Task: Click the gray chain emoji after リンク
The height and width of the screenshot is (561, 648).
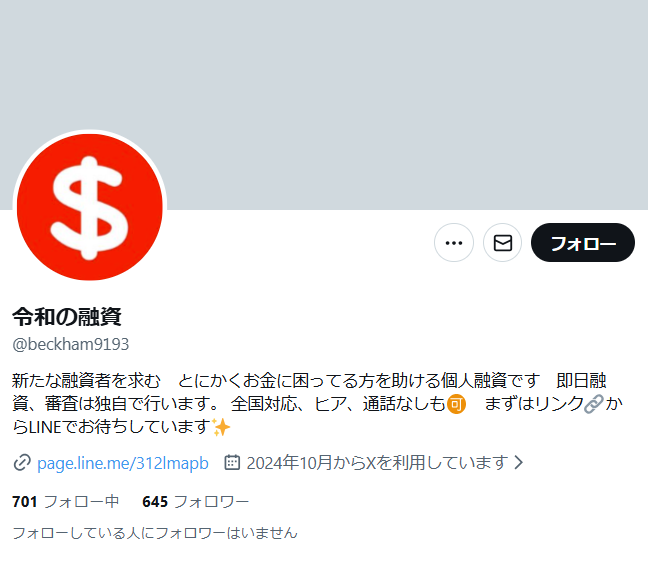Action: [594, 404]
